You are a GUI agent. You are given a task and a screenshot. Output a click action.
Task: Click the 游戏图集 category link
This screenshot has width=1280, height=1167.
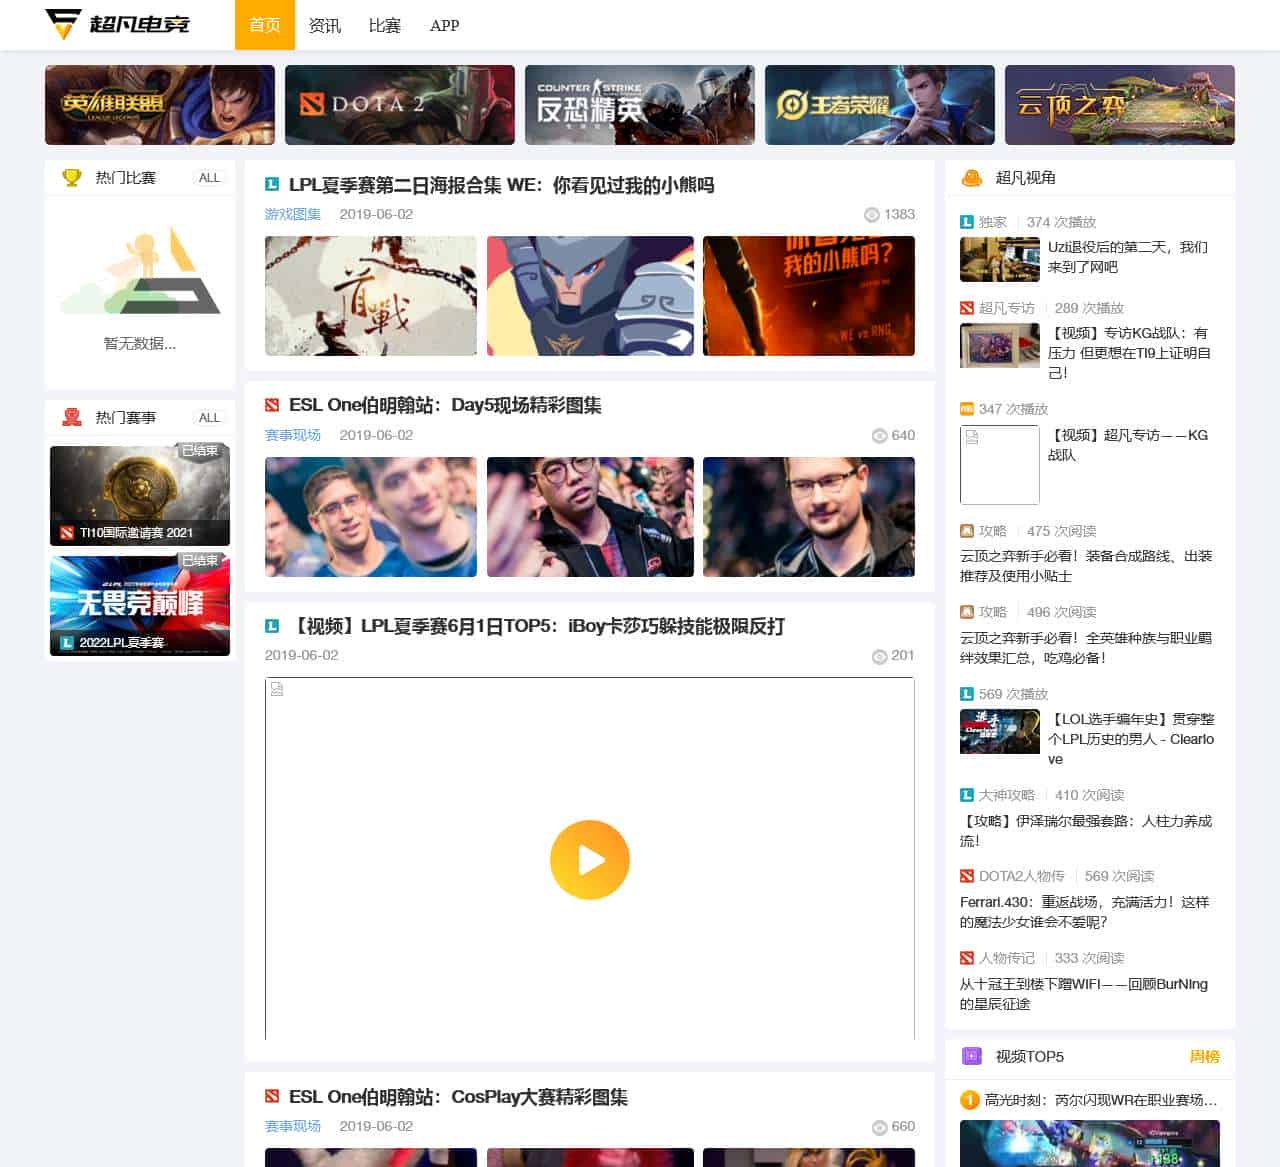(x=293, y=214)
